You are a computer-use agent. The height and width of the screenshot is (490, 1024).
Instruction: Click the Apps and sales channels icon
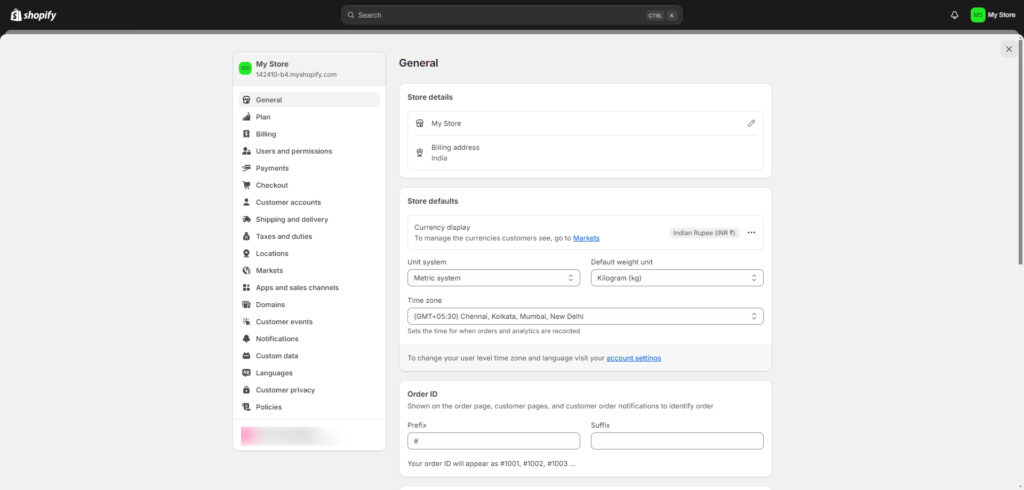point(246,287)
